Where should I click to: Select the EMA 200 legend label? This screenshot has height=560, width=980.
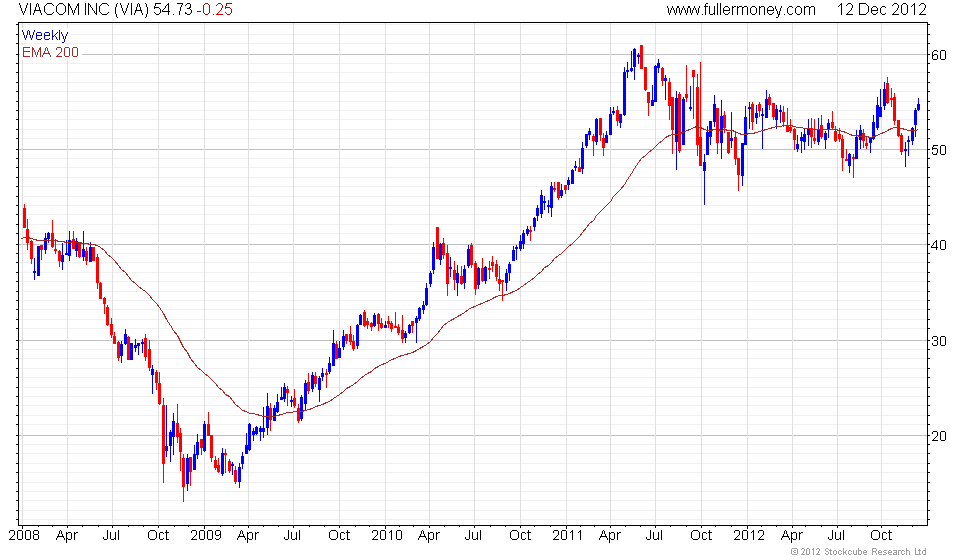(x=50, y=52)
